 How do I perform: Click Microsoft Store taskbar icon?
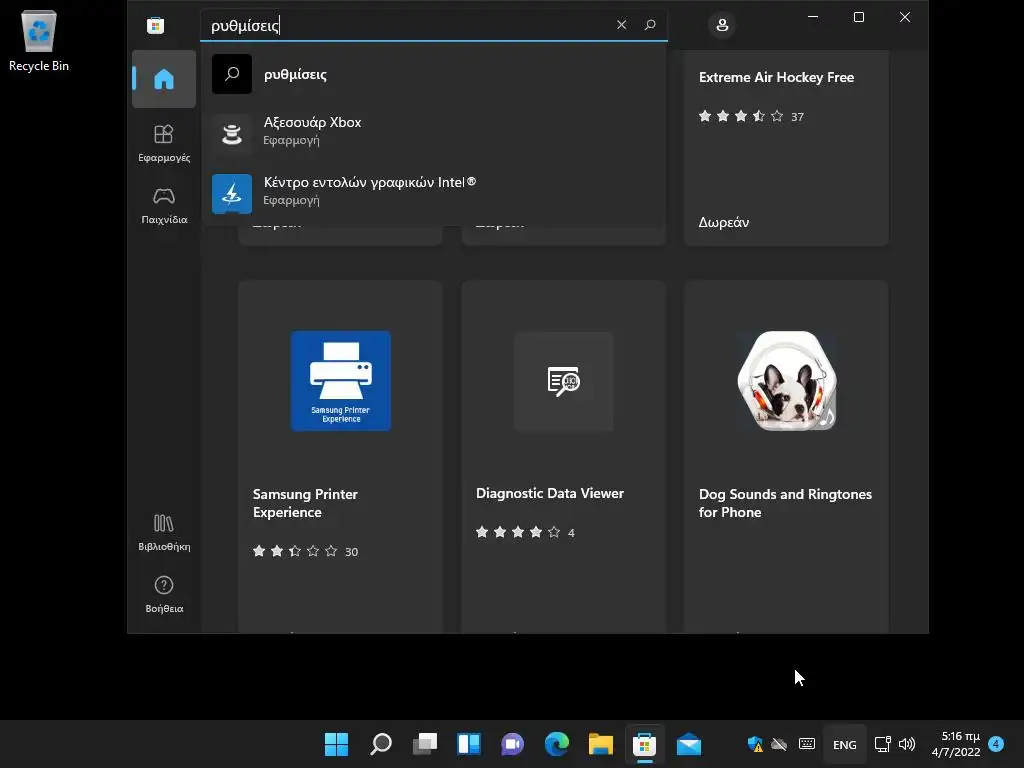[x=645, y=744]
